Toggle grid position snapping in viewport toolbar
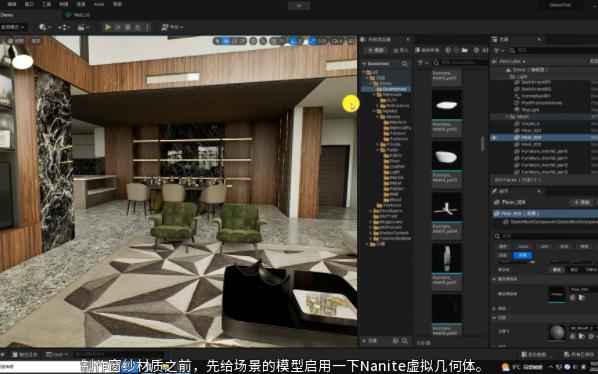The width and height of the screenshot is (598, 374). tap(273, 41)
